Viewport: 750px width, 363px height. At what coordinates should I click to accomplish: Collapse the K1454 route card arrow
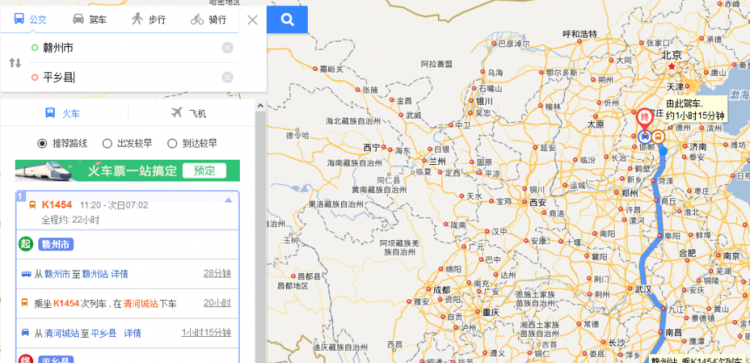229,200
